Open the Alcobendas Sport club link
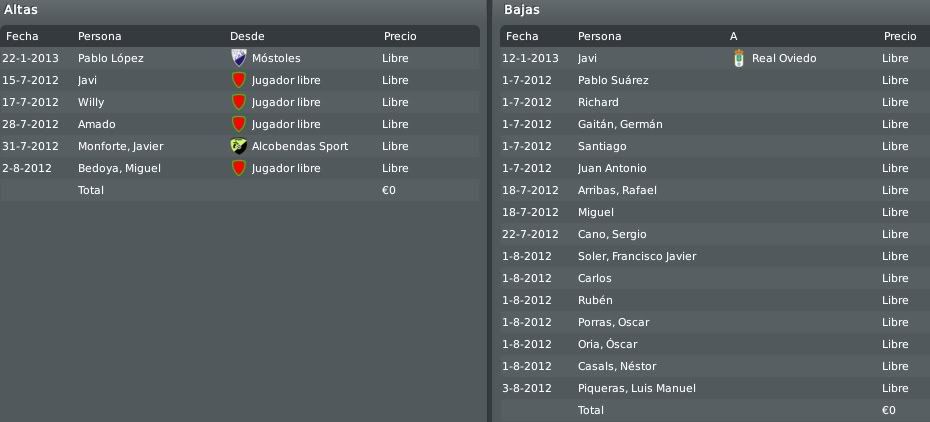Image resolution: width=930 pixels, height=422 pixels. [x=300, y=146]
